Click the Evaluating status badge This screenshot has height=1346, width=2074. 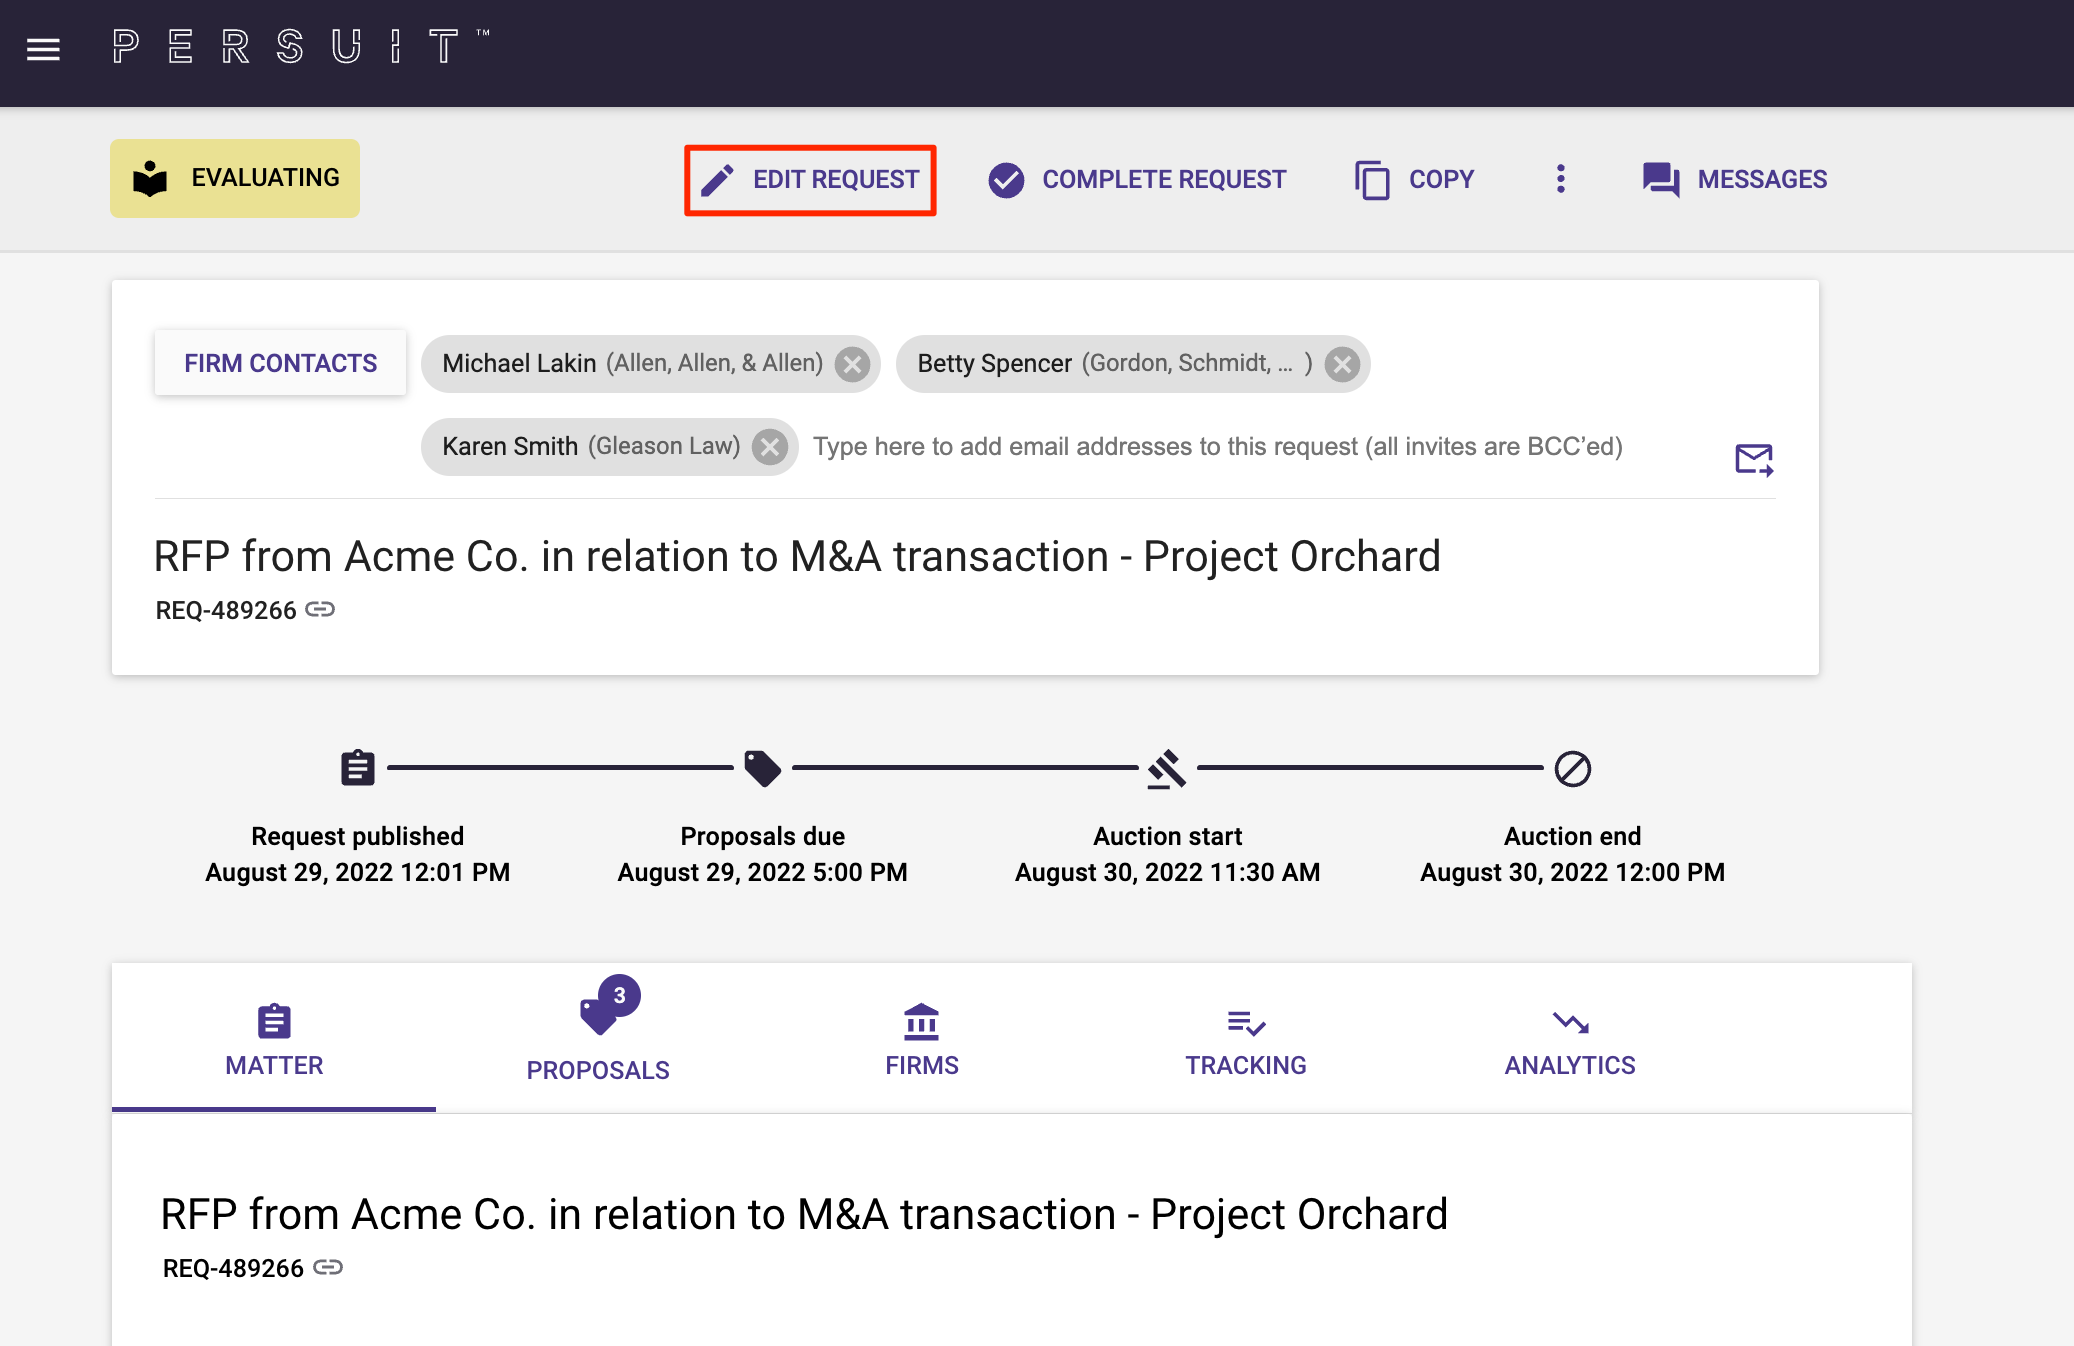235,178
